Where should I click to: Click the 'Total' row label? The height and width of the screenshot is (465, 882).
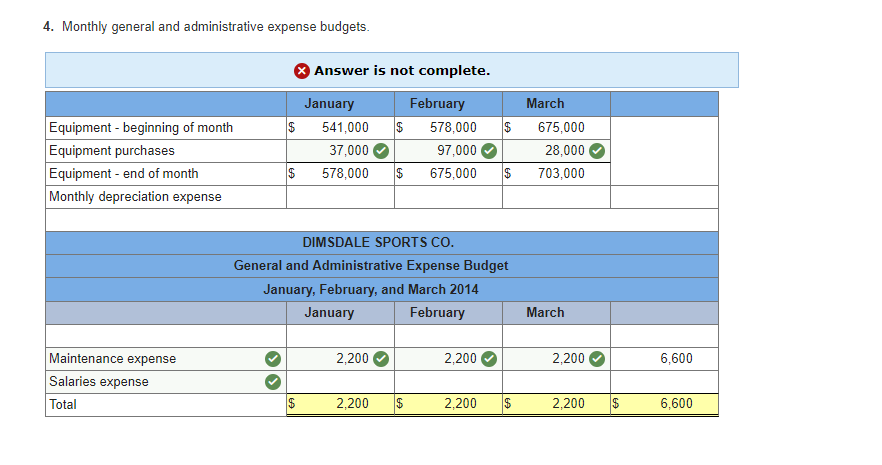click(63, 404)
